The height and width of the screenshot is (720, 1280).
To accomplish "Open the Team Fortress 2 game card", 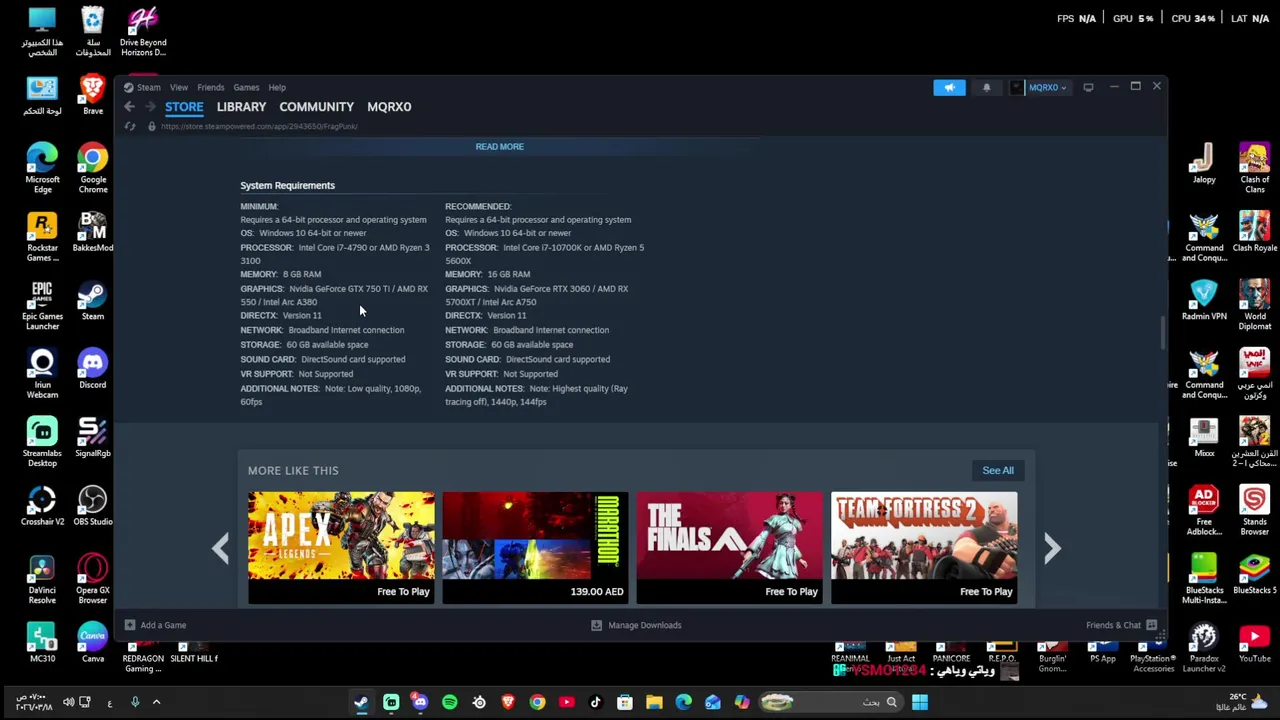I will [x=923, y=547].
